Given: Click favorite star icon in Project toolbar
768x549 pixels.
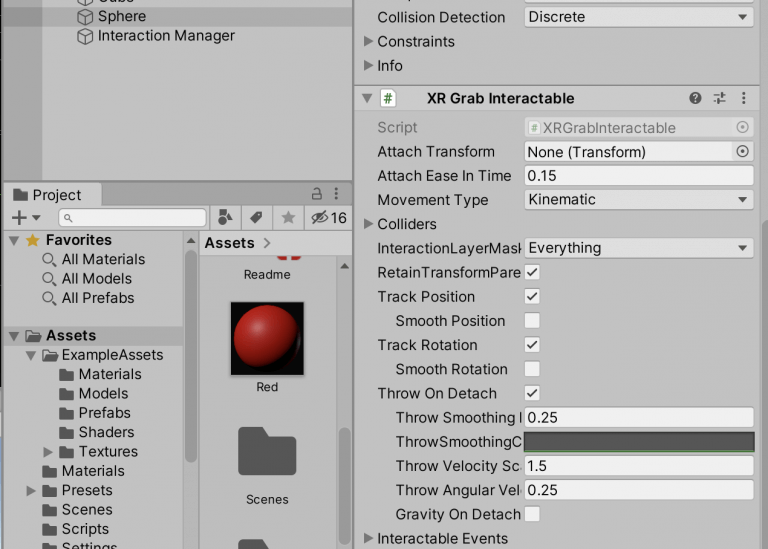Looking at the screenshot, I should coord(288,217).
